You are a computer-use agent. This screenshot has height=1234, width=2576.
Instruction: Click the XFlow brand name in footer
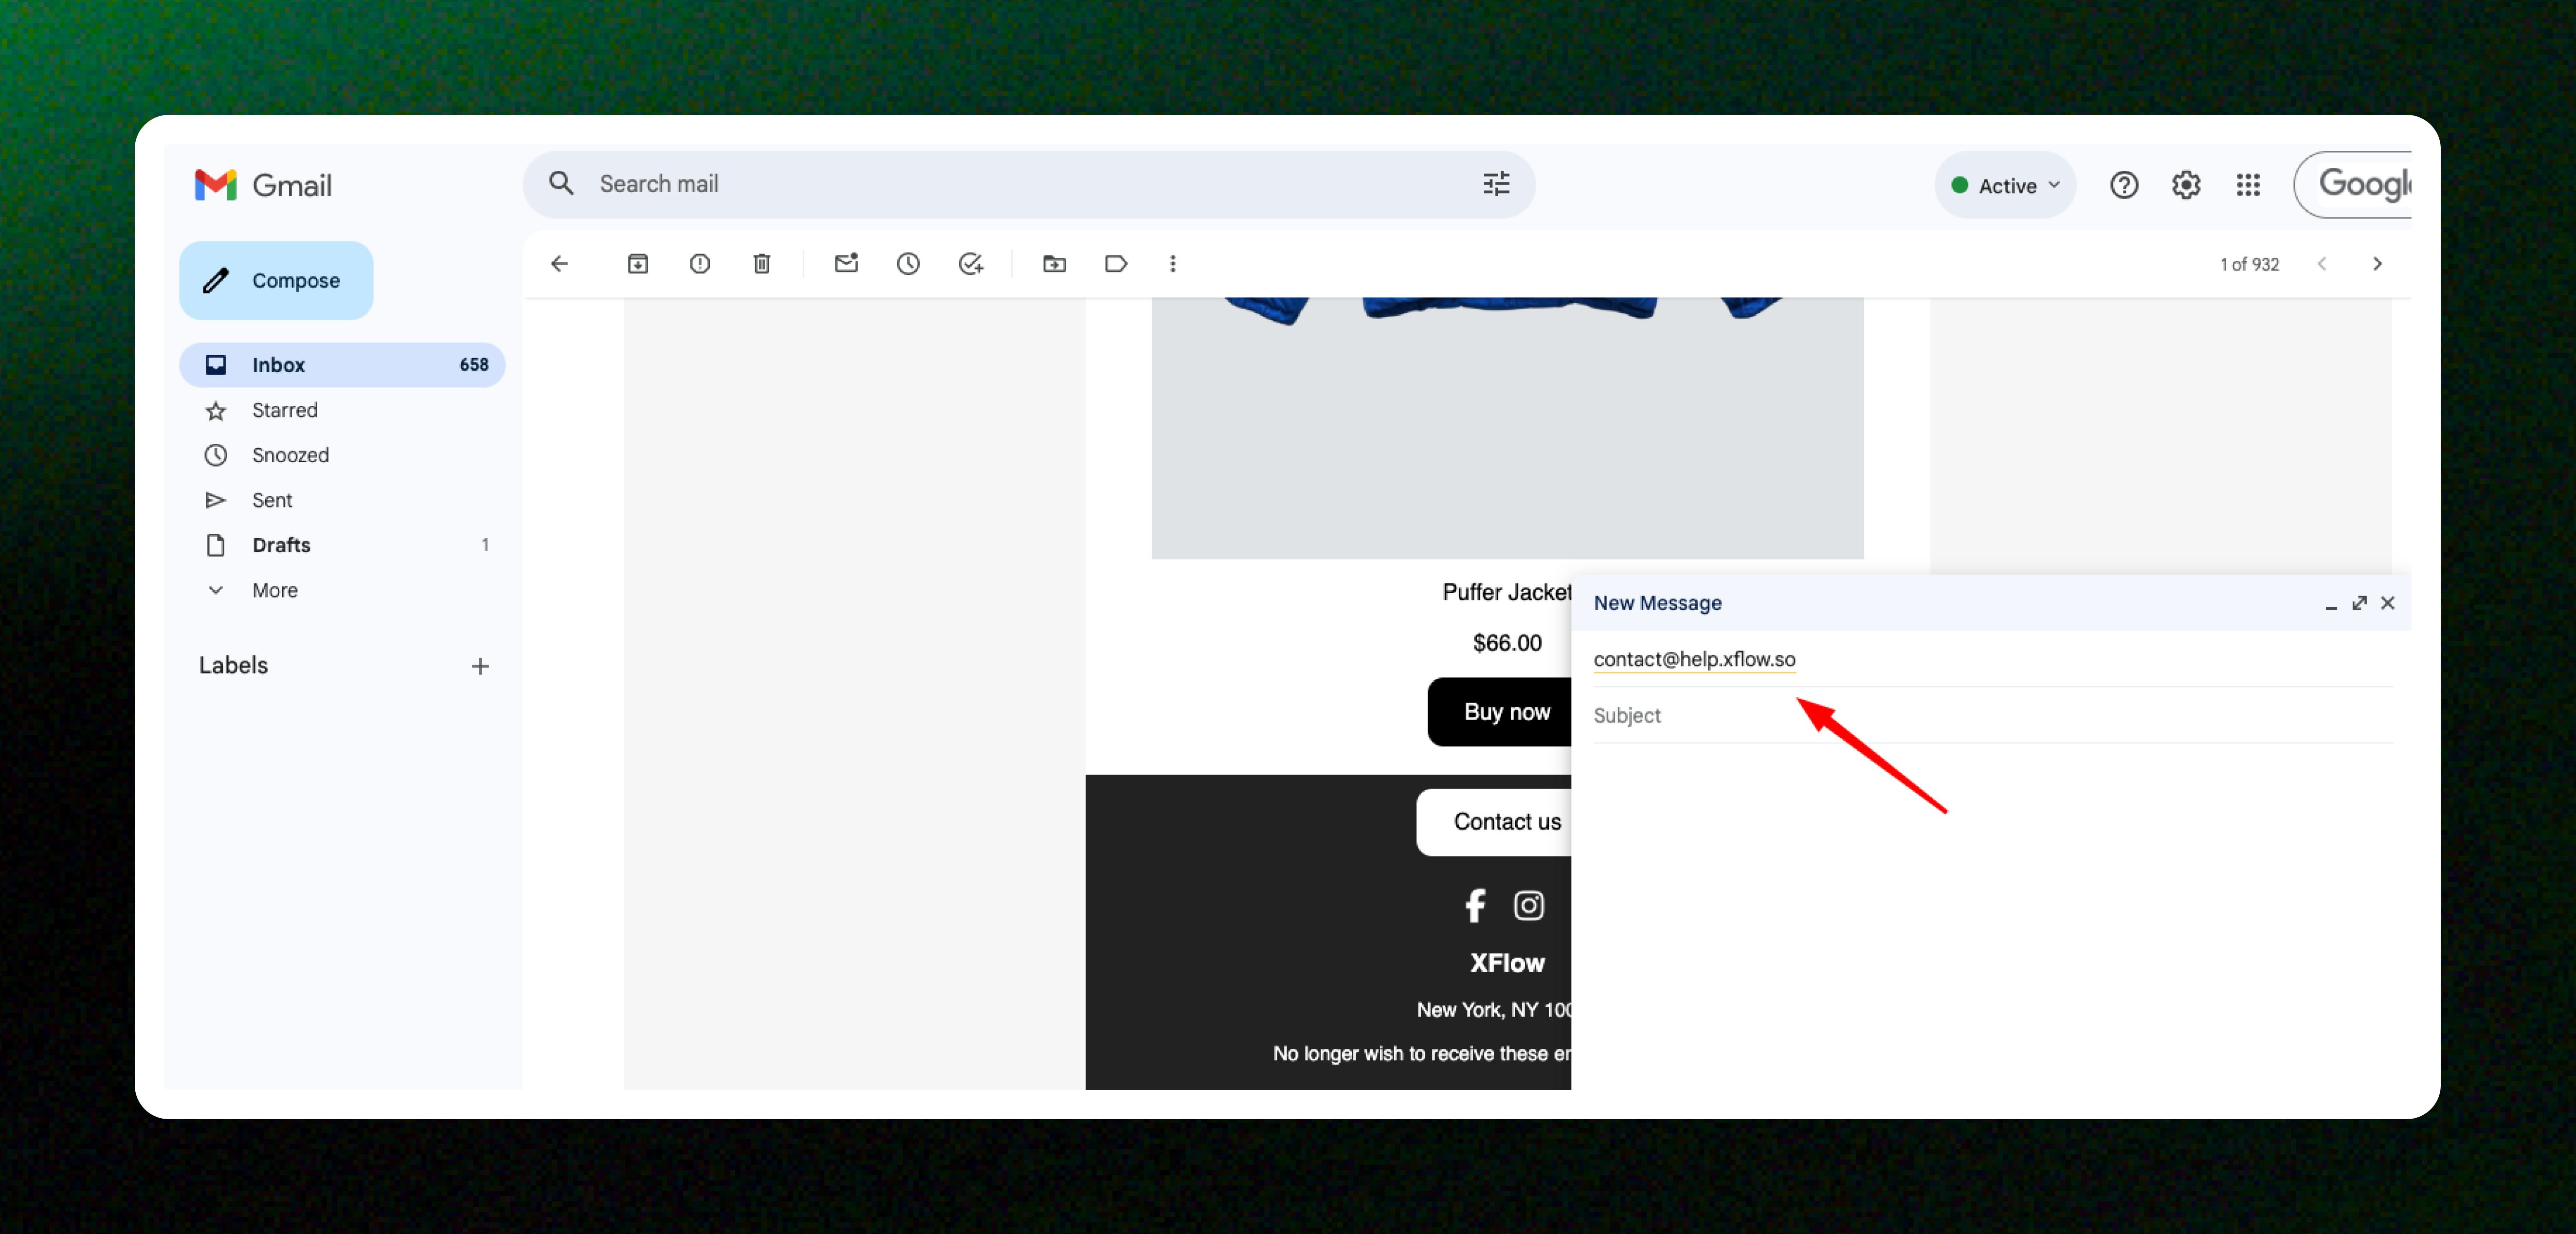[1507, 963]
